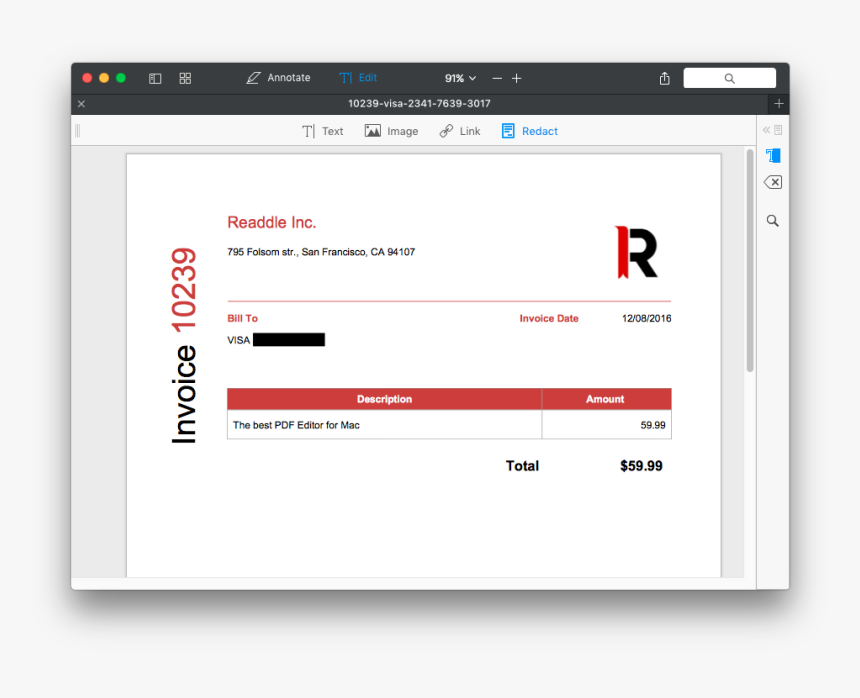The image size is (860, 698).
Task: Click the address 795 Folsom str. text
Action: pyautogui.click(x=321, y=252)
